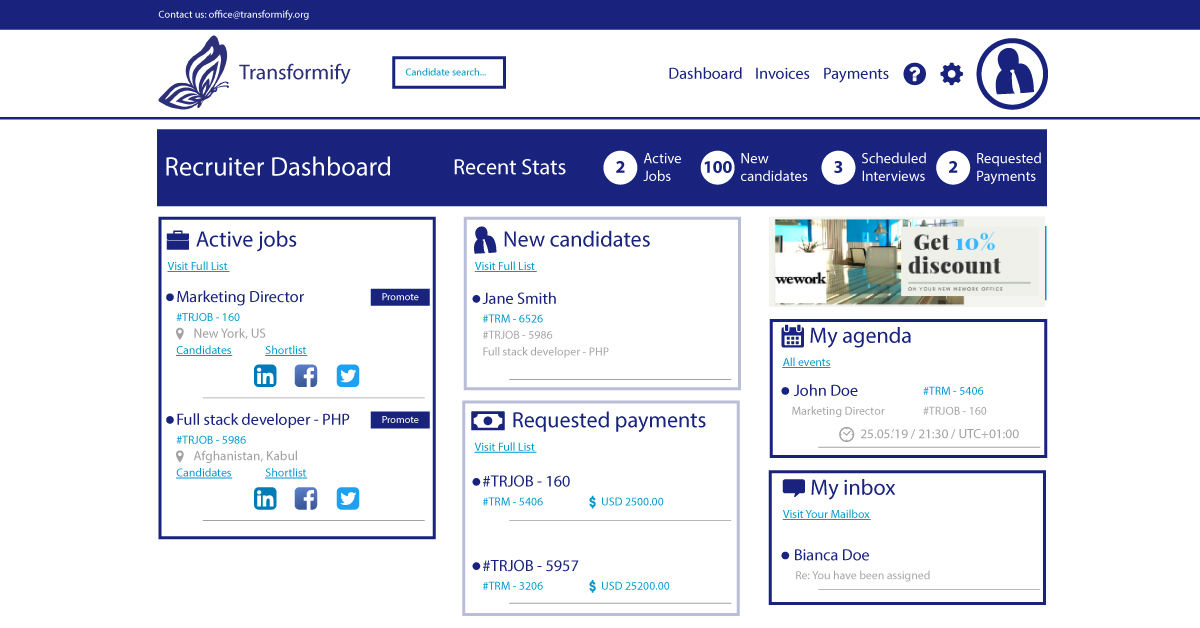Click the help question mark icon

(914, 74)
